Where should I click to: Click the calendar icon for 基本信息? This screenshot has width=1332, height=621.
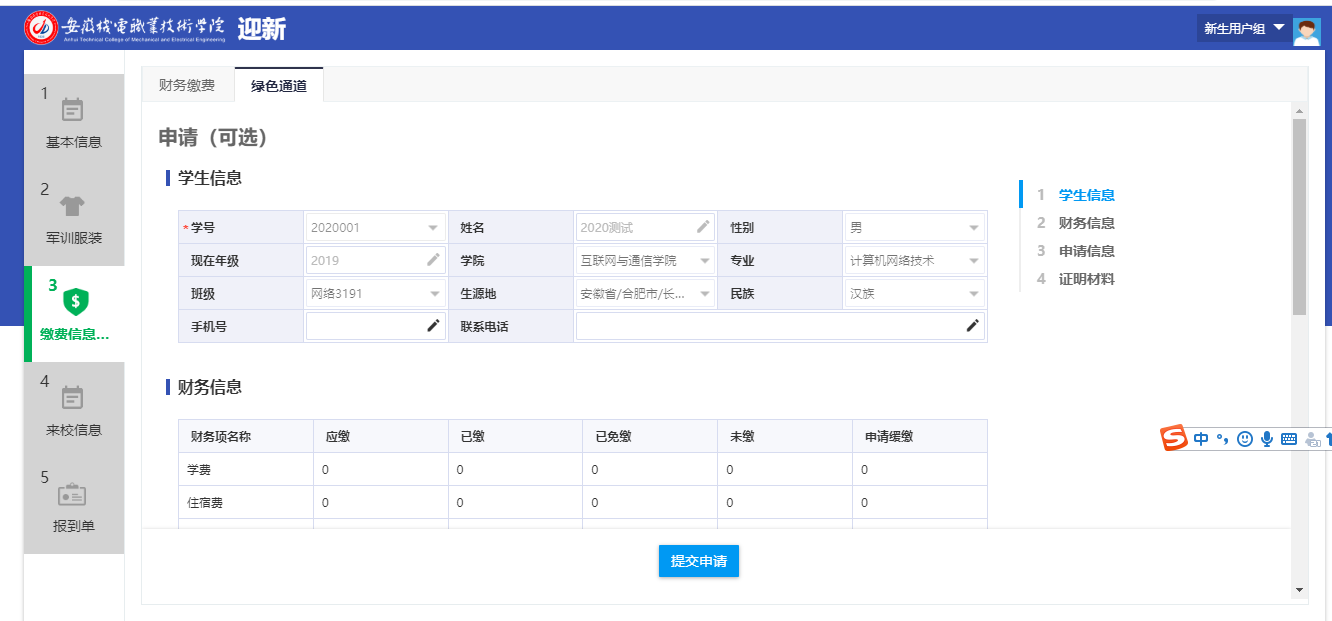click(x=72, y=109)
